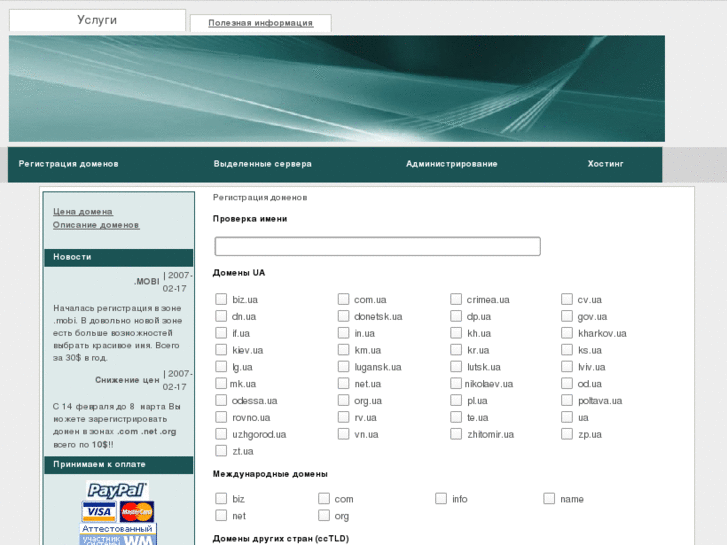
Task: Click the .MOBI news headline
Action: coord(147,282)
